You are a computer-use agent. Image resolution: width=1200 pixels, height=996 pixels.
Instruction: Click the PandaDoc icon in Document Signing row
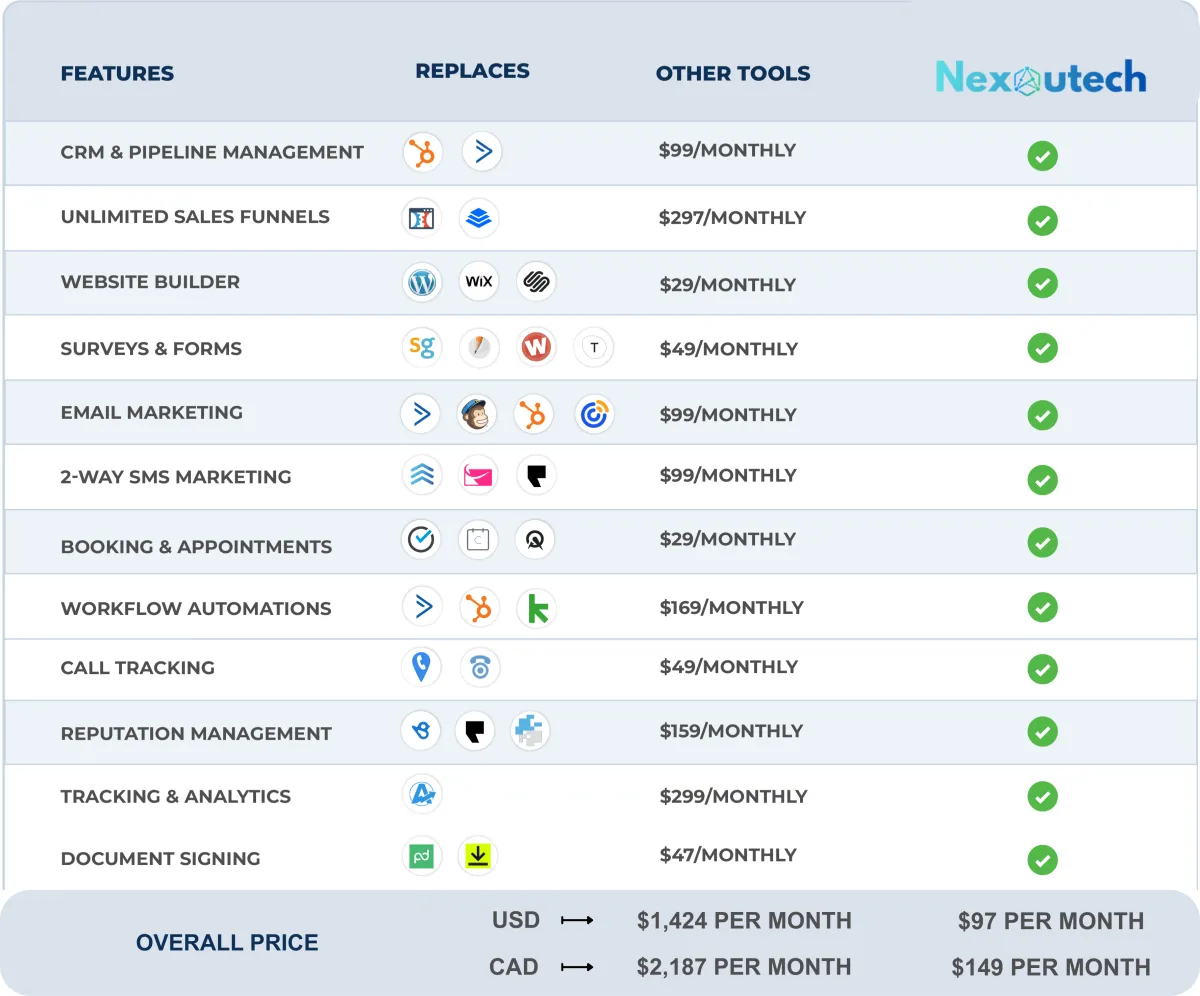point(421,856)
